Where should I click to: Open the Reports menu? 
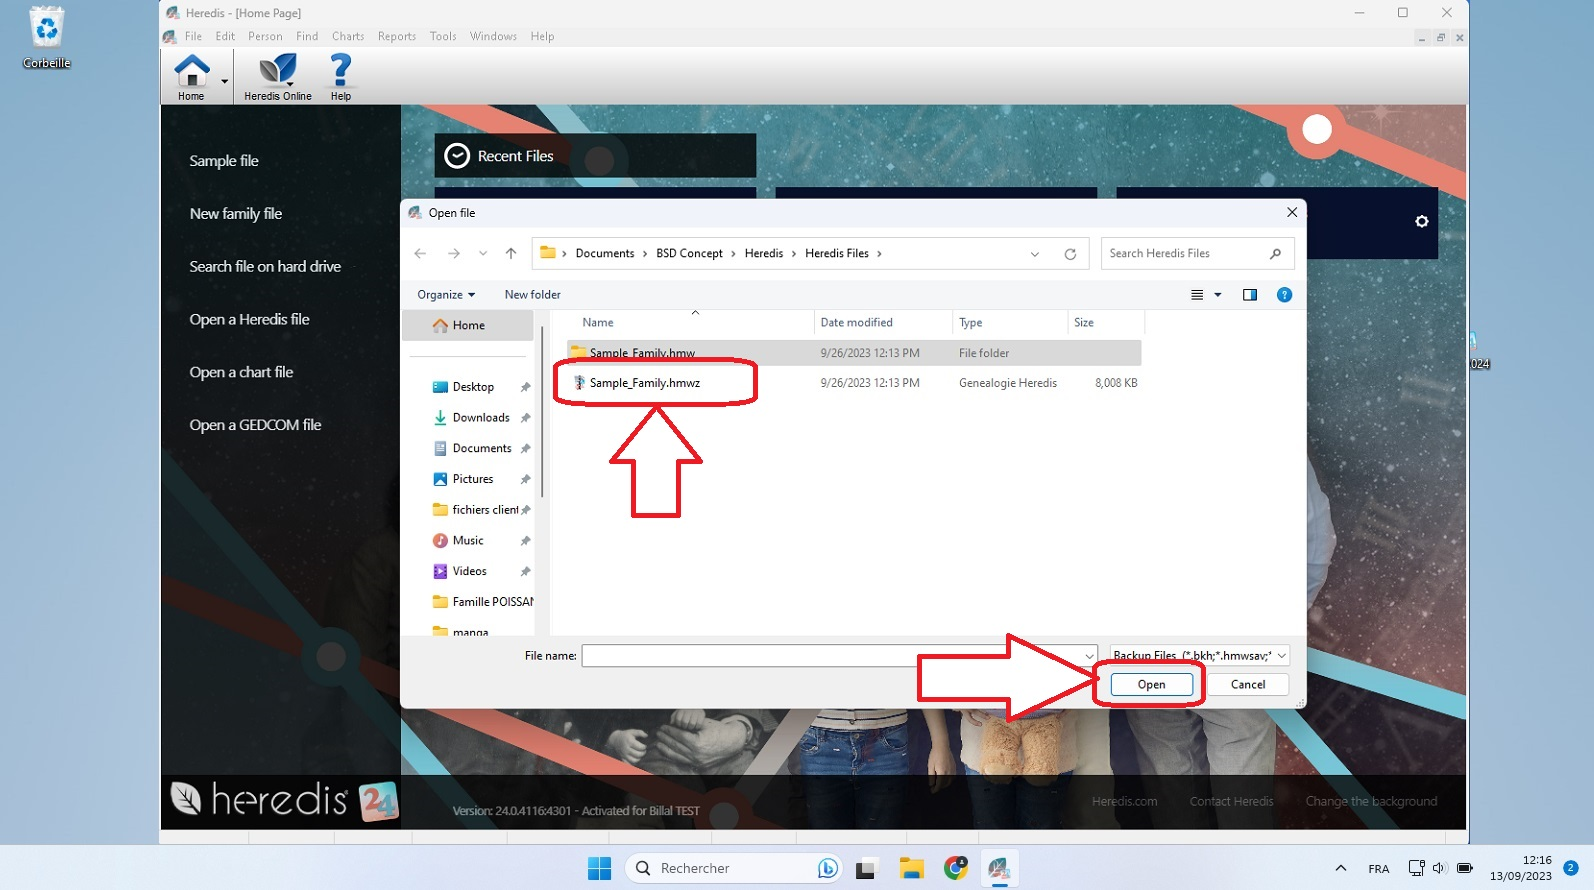click(396, 37)
